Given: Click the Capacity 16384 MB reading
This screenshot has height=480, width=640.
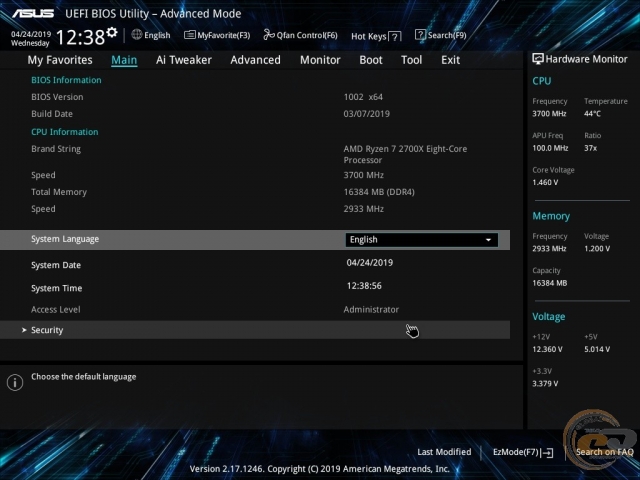Looking at the screenshot, I should coord(549,283).
